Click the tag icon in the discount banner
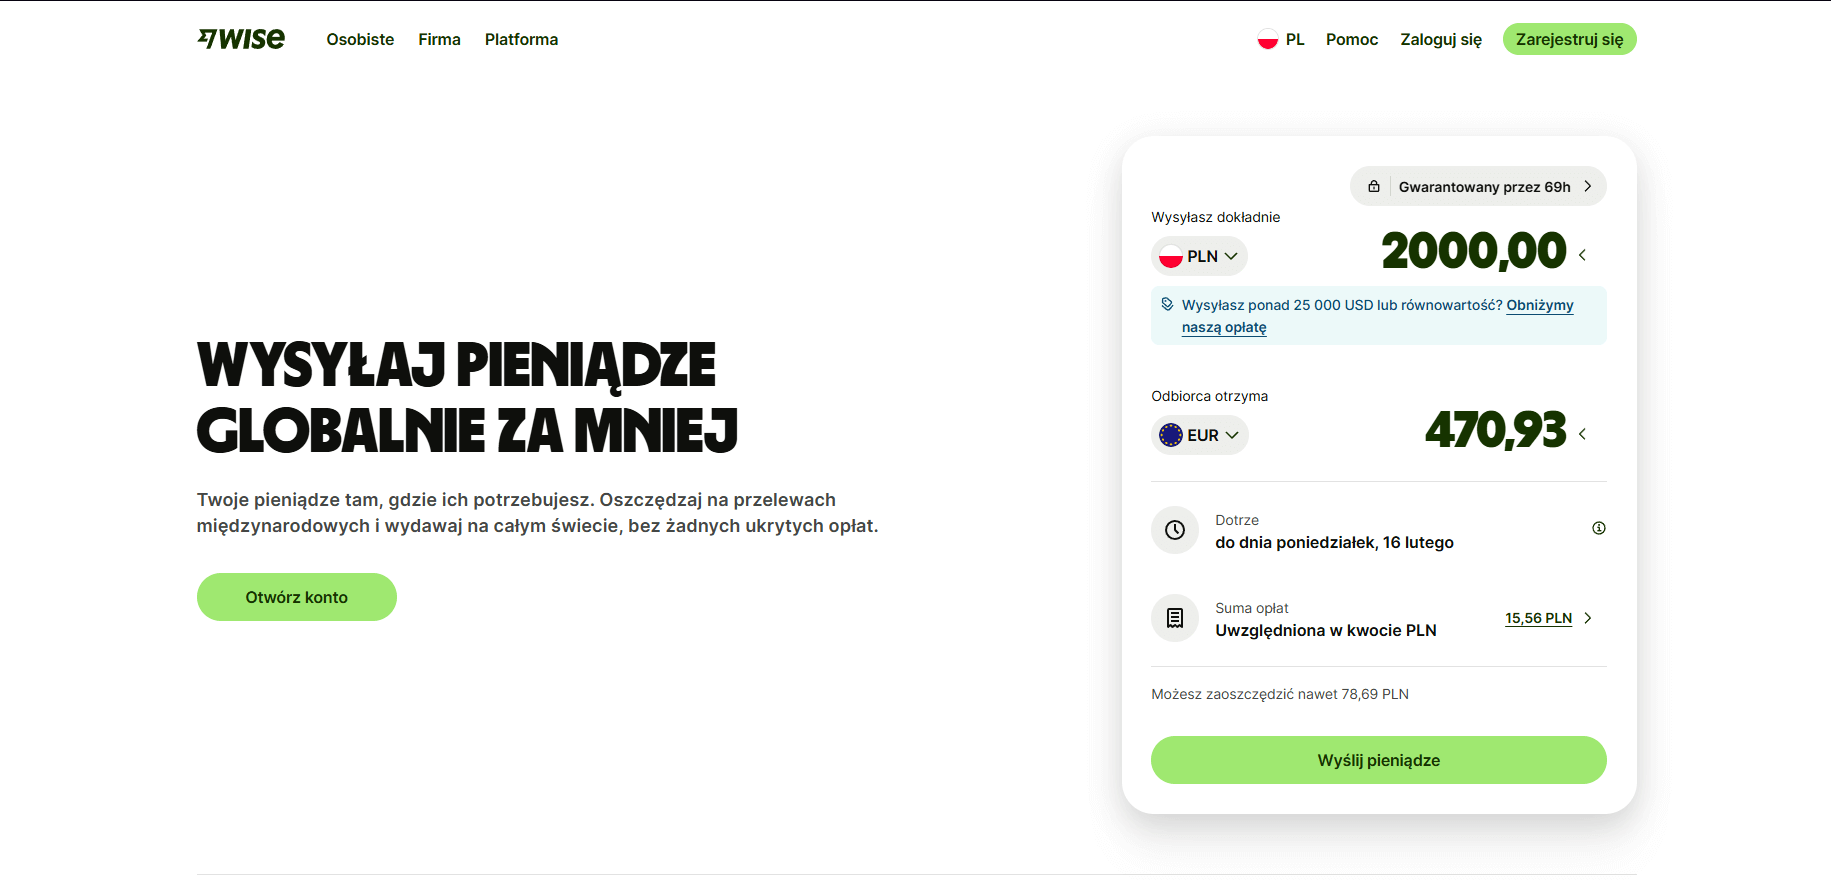Image resolution: width=1831 pixels, height=880 pixels. coord(1167,304)
